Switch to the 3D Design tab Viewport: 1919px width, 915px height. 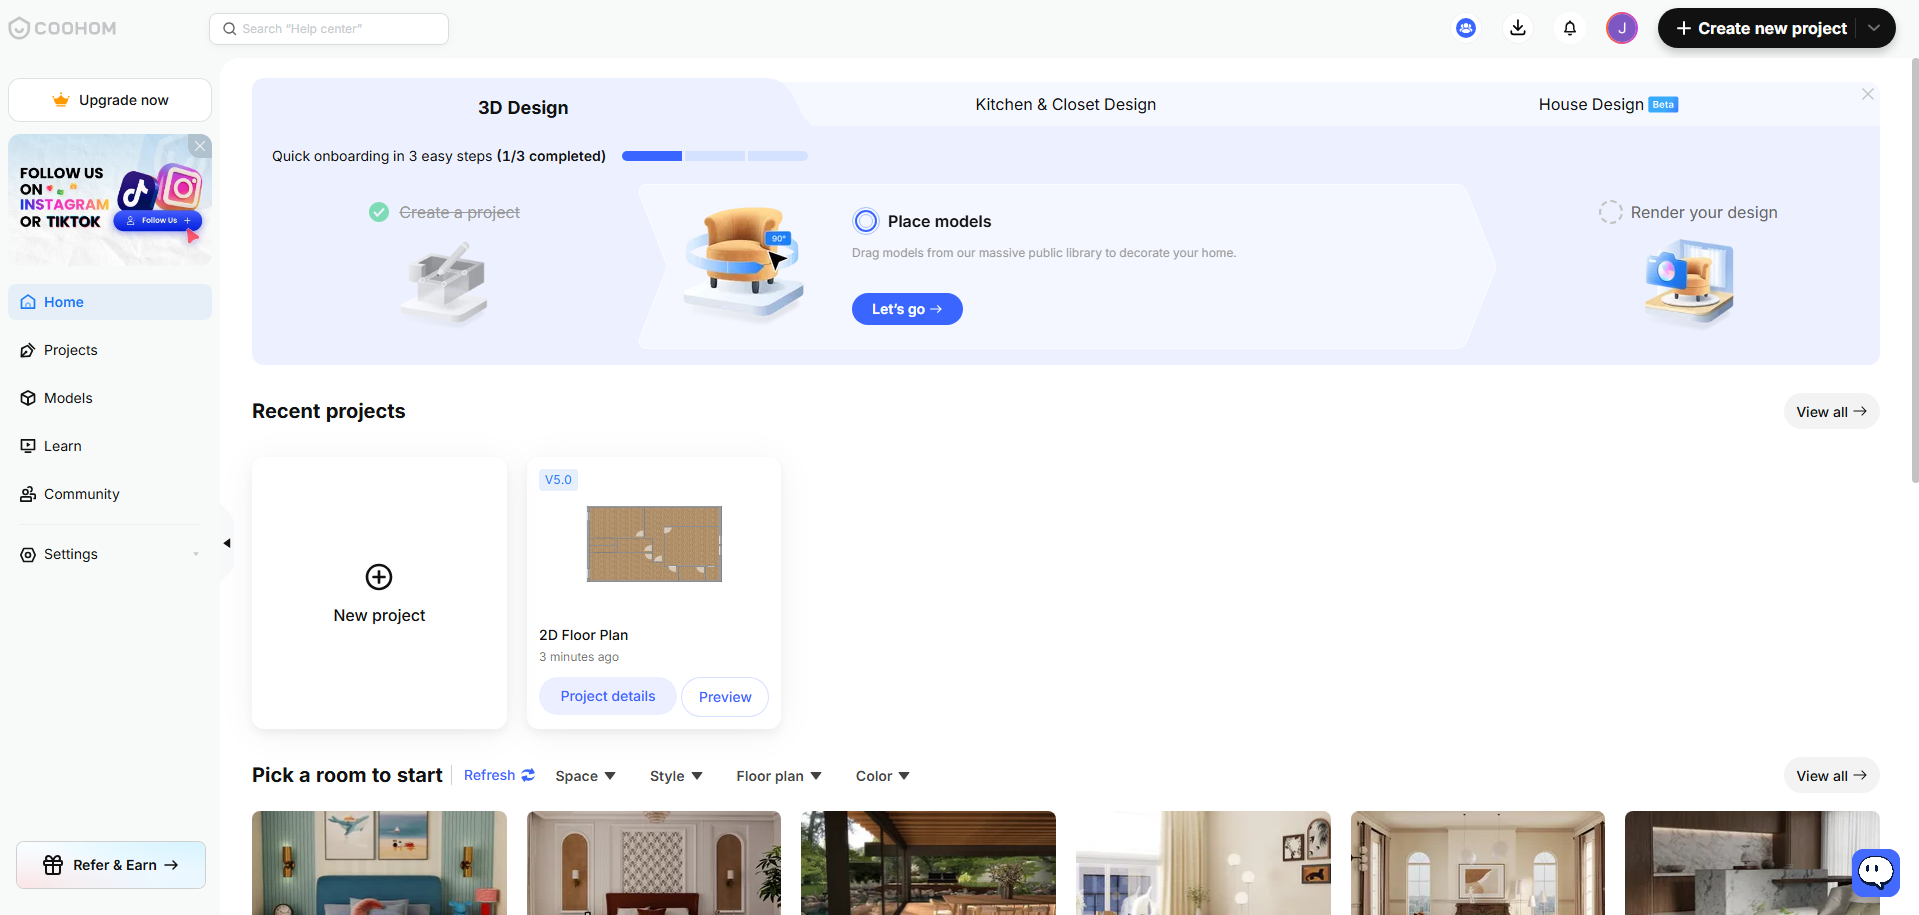523,107
